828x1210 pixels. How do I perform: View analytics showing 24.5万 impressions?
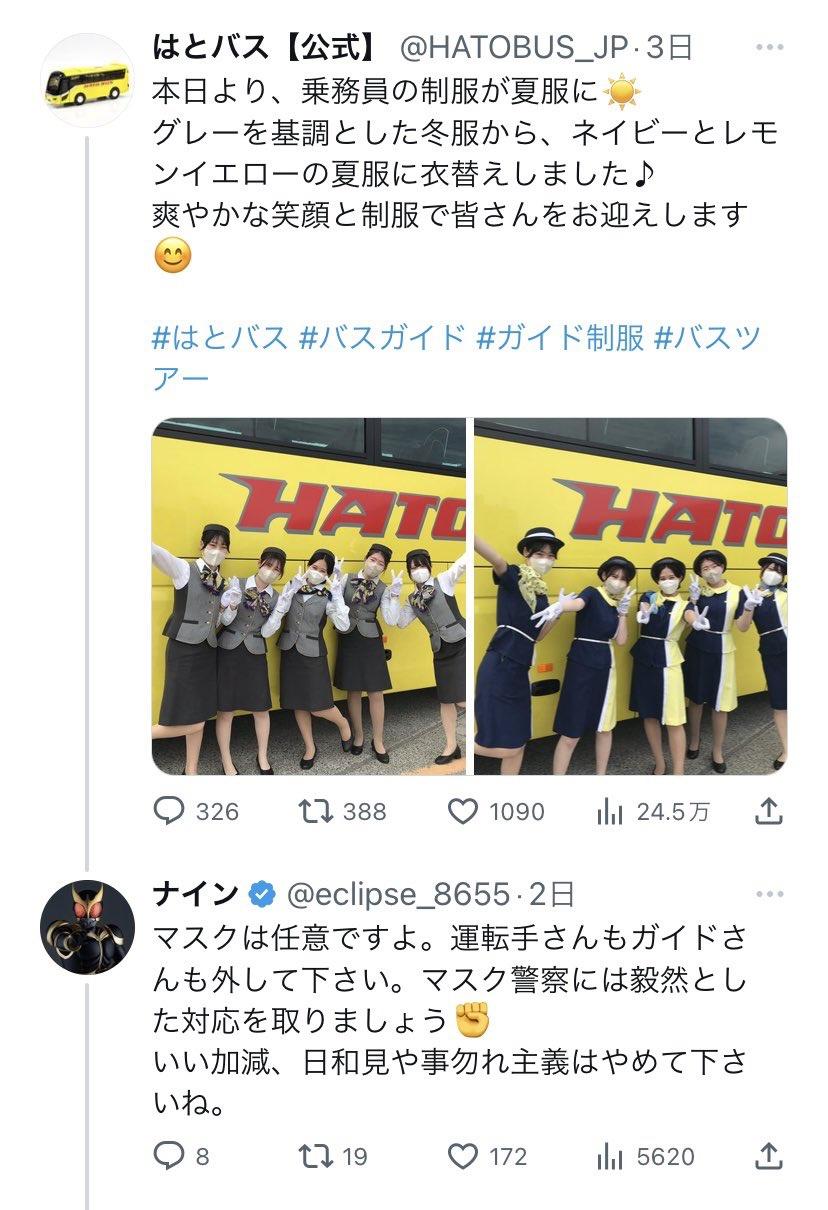click(652, 811)
